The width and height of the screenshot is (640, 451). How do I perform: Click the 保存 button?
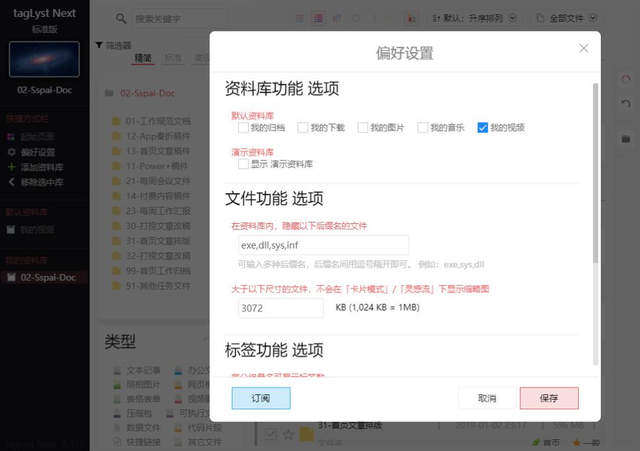(x=549, y=398)
